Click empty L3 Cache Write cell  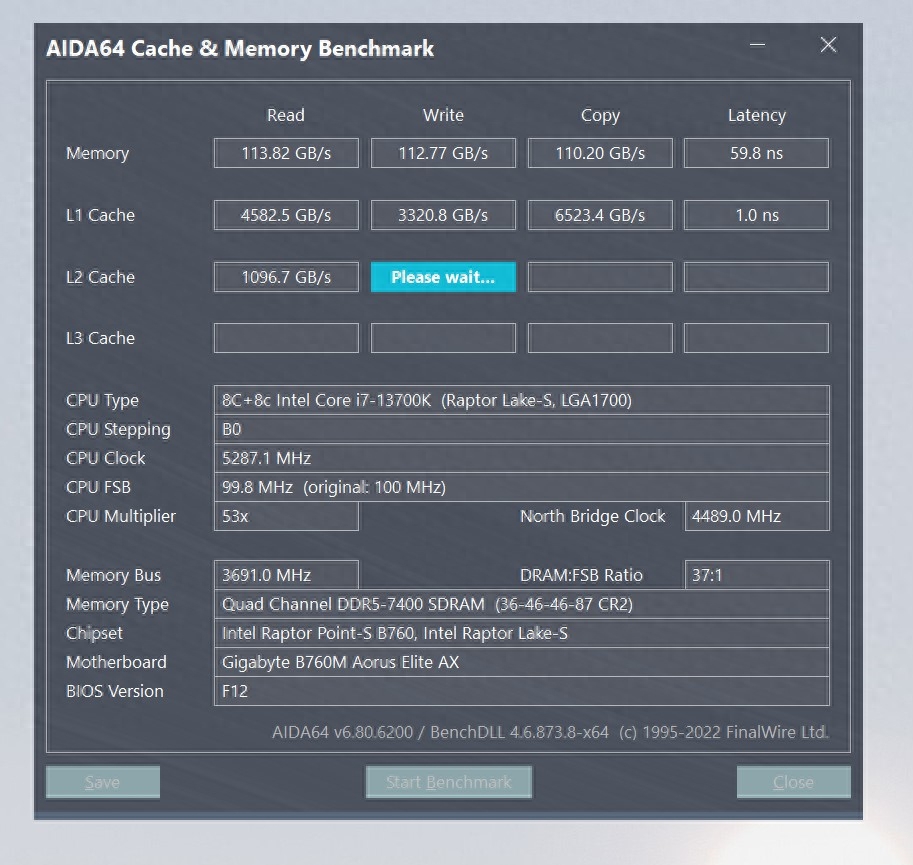pos(443,338)
